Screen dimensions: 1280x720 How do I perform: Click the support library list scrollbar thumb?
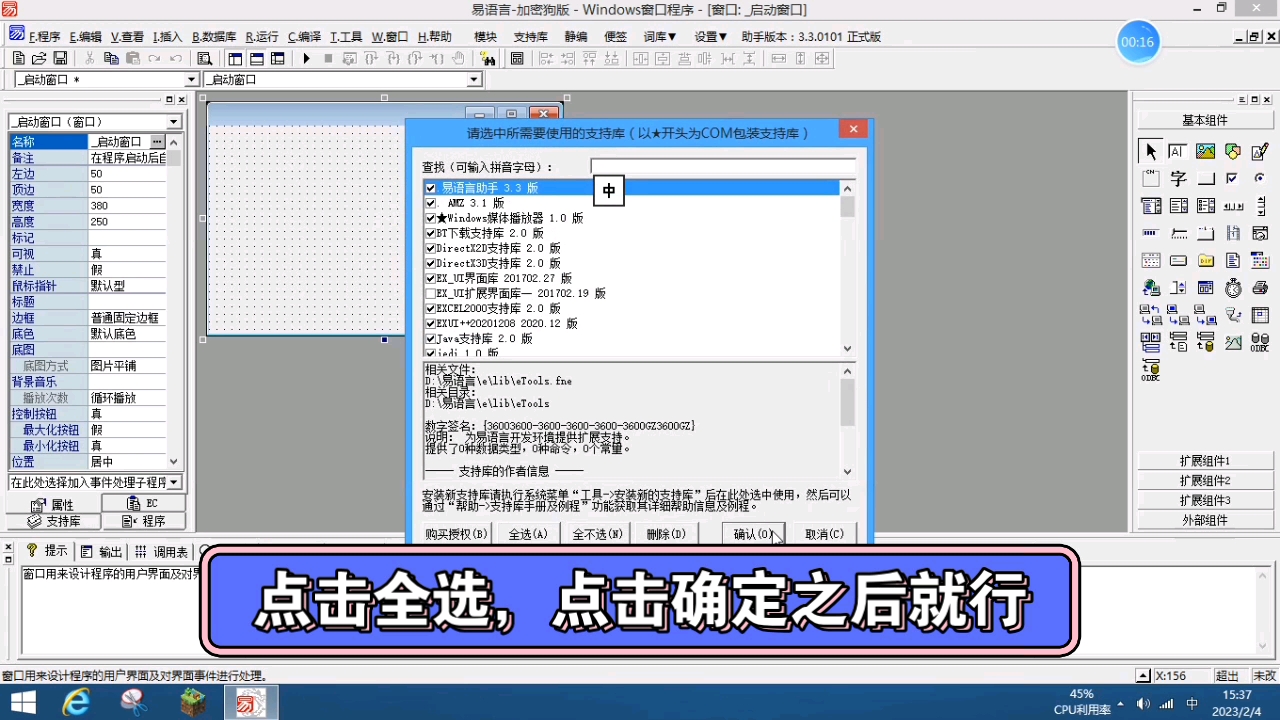click(x=848, y=206)
